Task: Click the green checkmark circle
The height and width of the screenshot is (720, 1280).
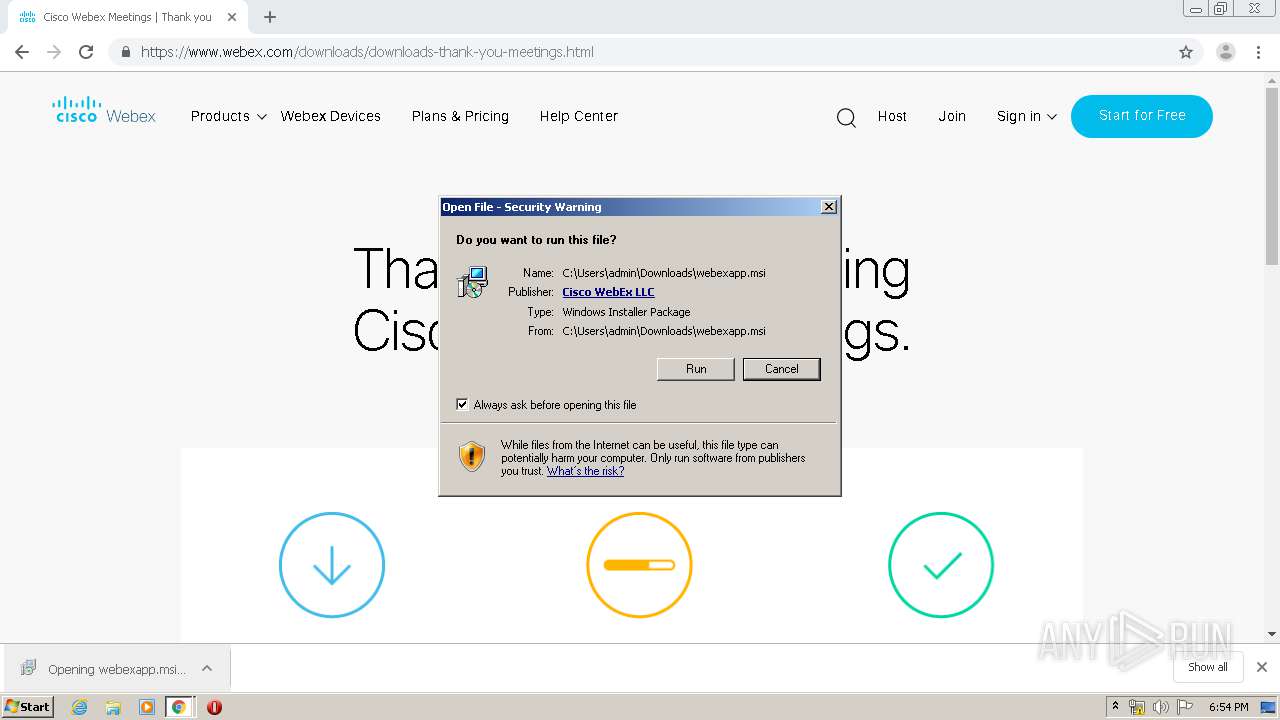Action: (941, 565)
